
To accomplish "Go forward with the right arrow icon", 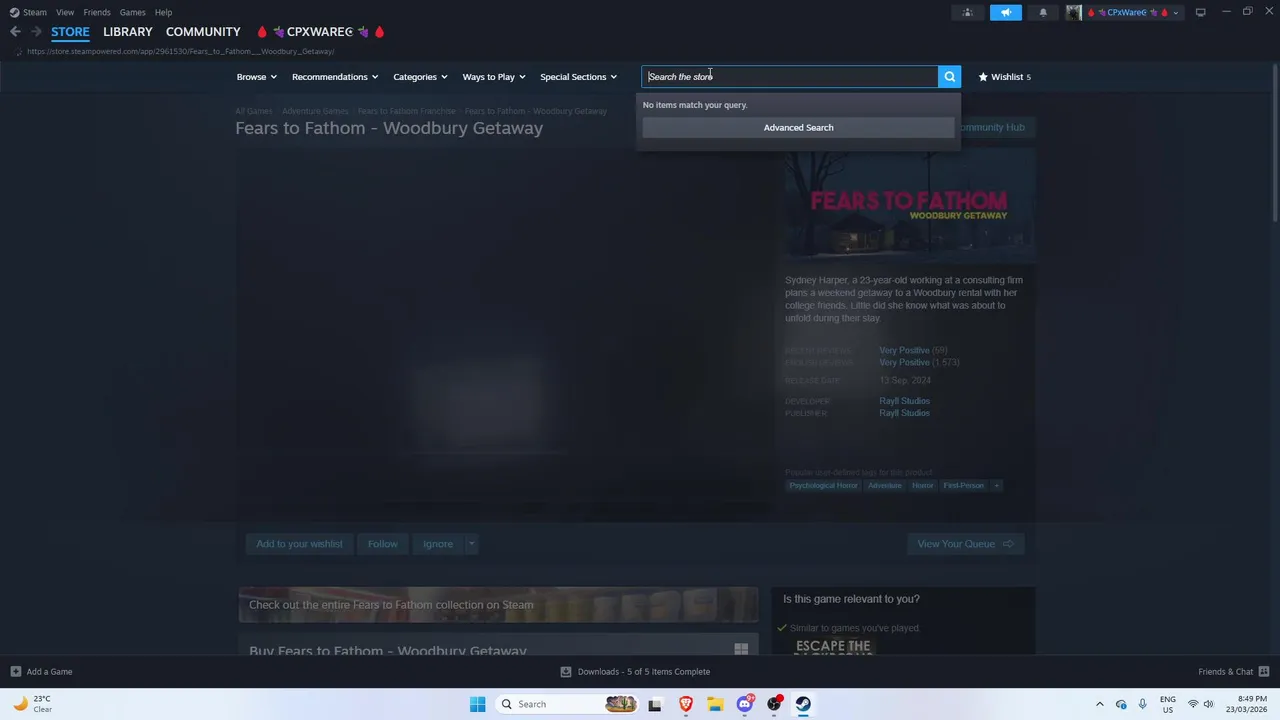I will (x=36, y=32).
